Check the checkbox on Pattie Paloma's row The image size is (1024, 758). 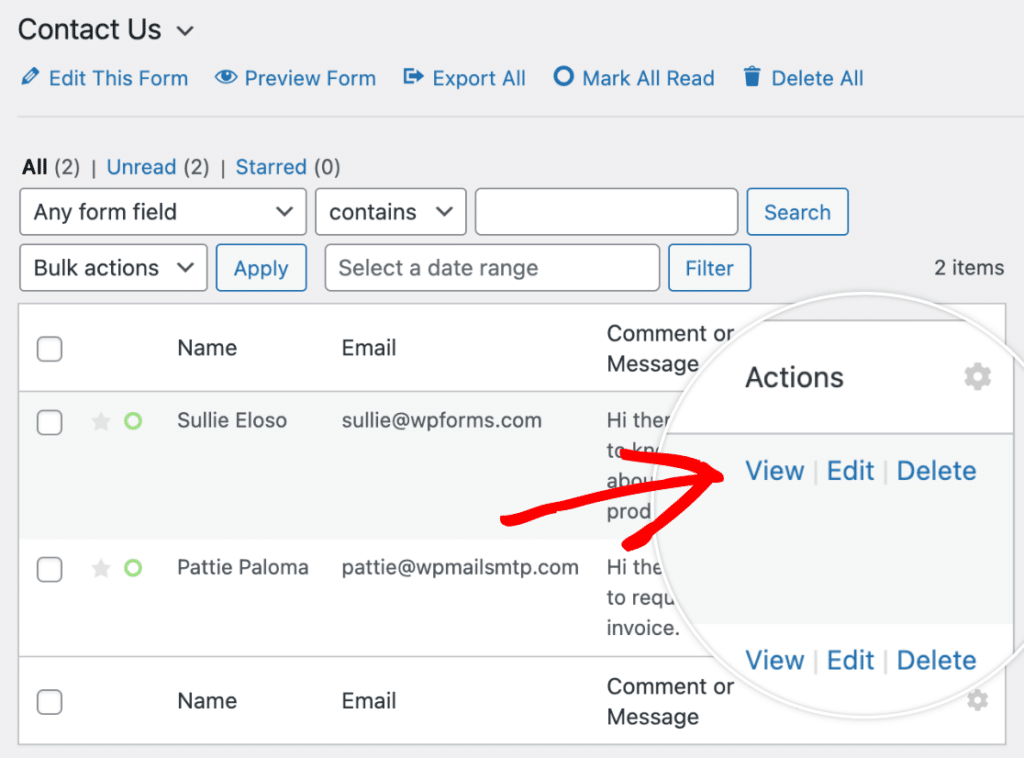(x=49, y=569)
